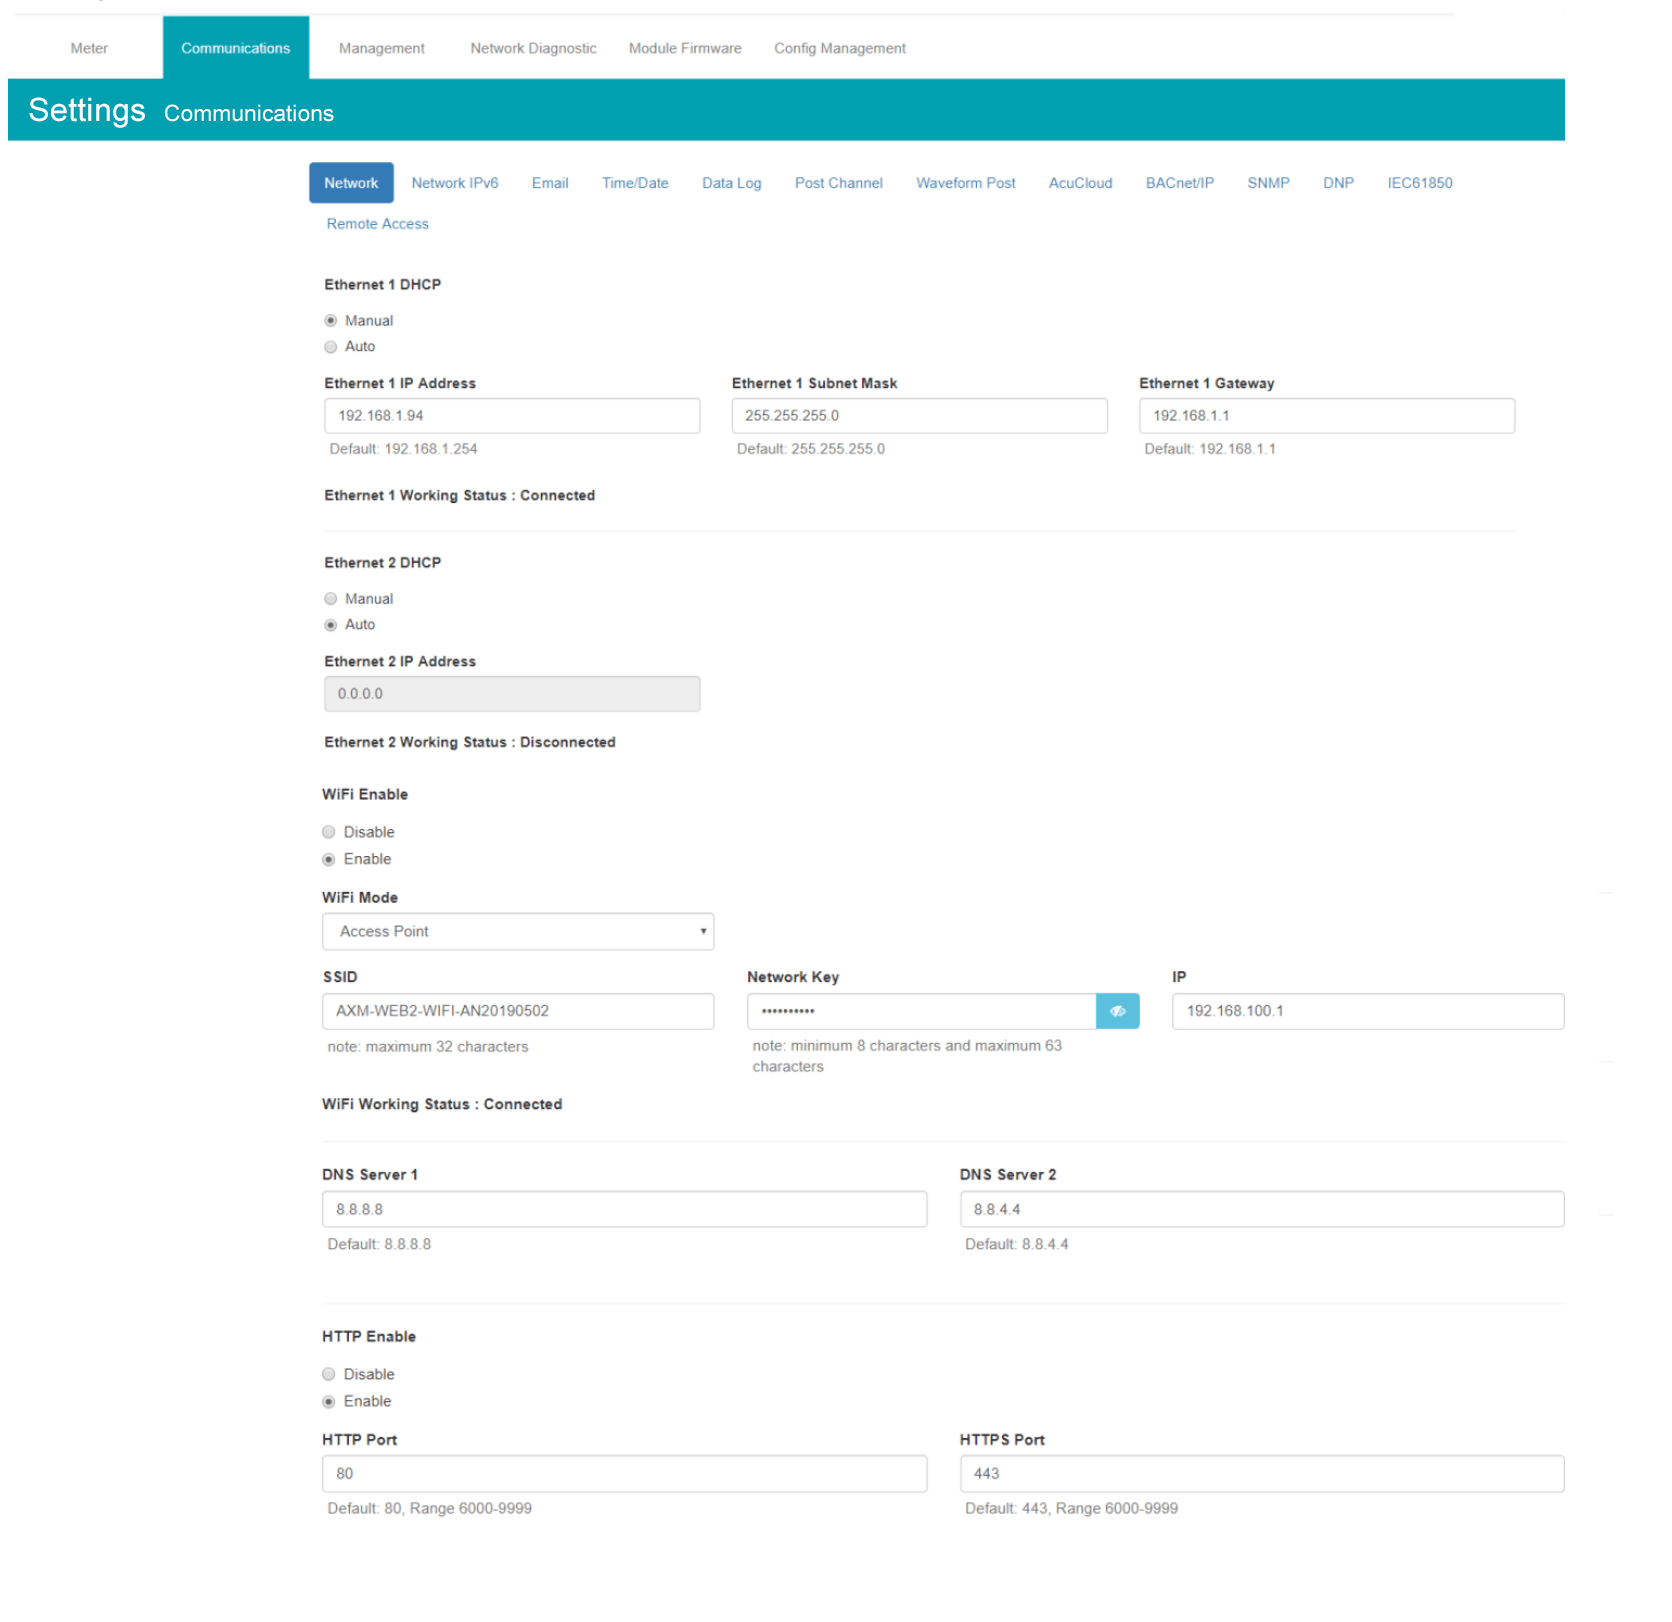Click 'Ethernet 2 Working Status : Disconnected' text

tap(470, 742)
